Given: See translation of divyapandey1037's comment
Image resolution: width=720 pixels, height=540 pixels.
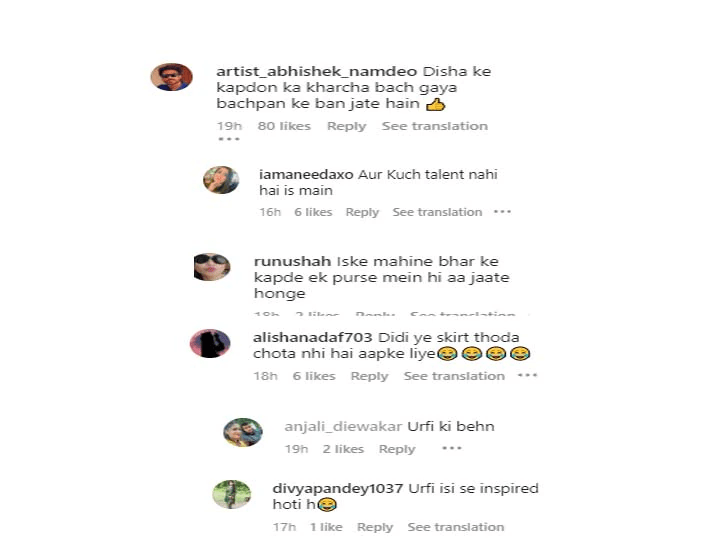Looking at the screenshot, I should [x=456, y=527].
